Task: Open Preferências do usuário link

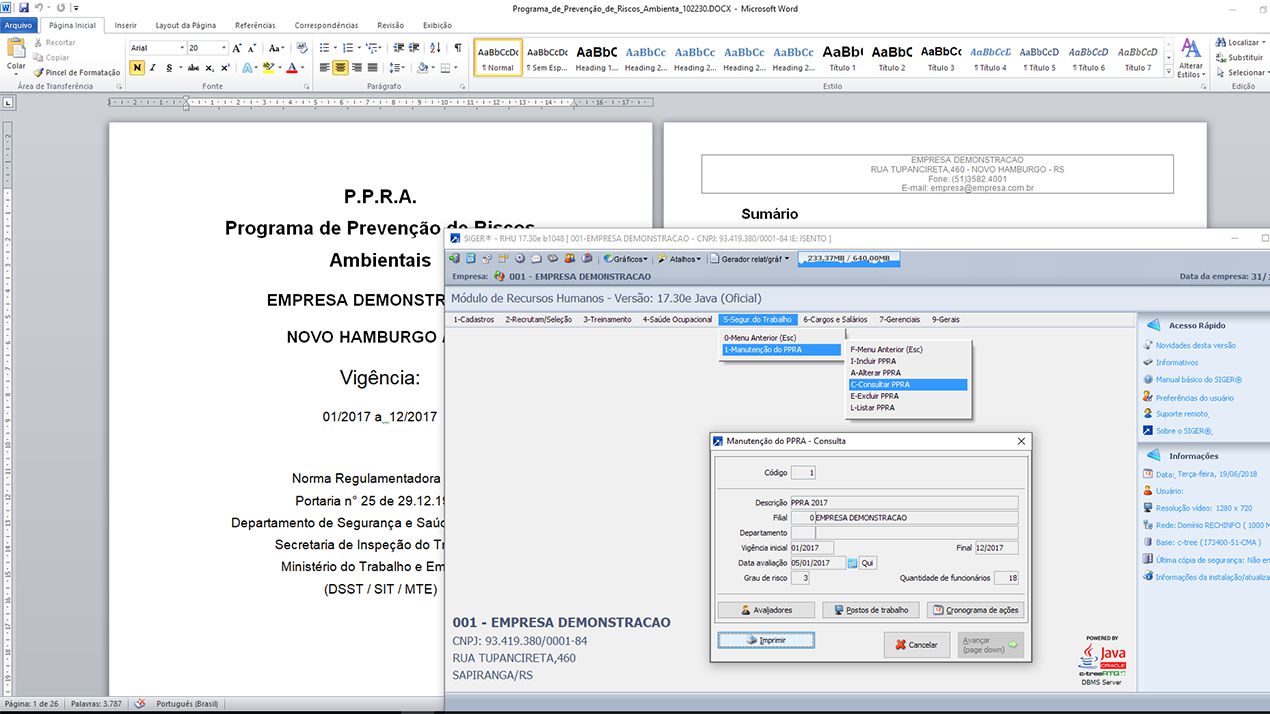Action: 1194,398
